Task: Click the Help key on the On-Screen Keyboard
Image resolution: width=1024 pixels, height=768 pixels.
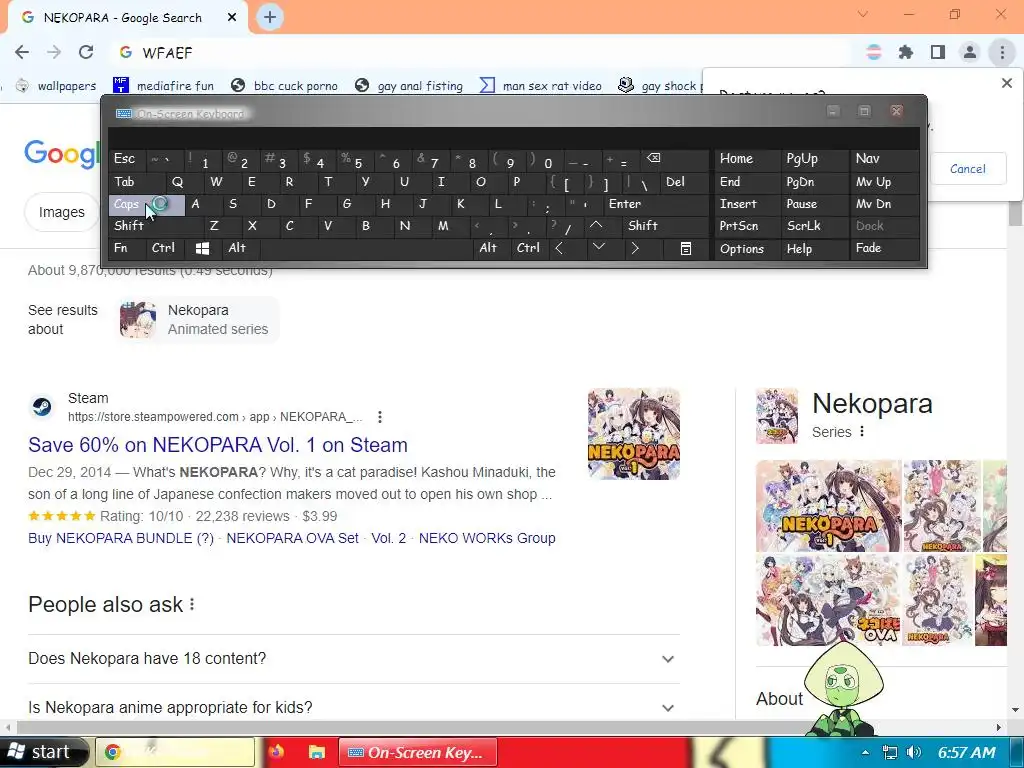Action: click(x=814, y=248)
